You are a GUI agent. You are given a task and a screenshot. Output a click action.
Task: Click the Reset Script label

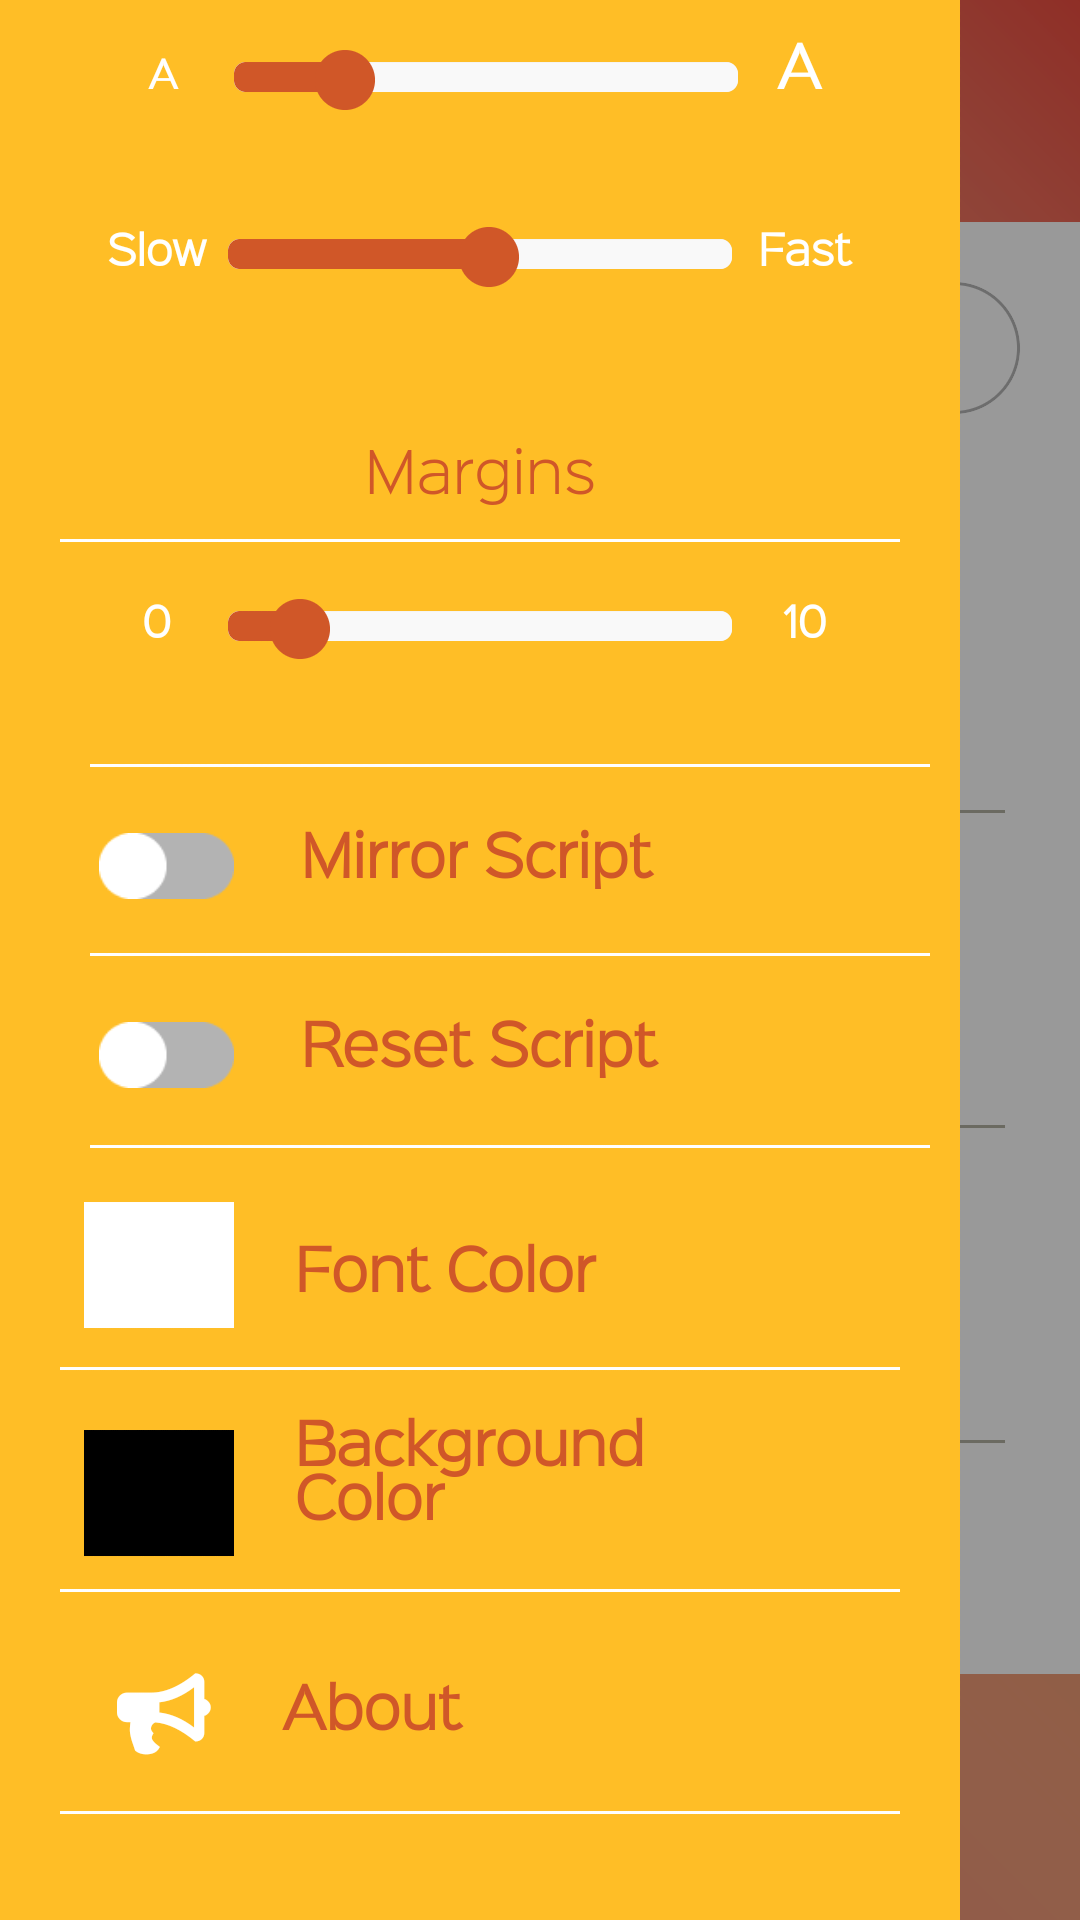point(479,1046)
